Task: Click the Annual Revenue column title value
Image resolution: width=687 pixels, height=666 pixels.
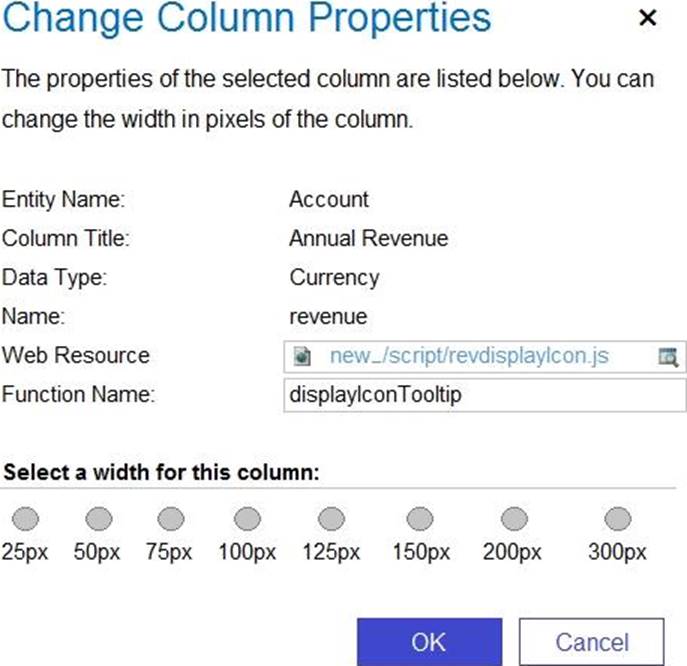Action: (x=368, y=239)
